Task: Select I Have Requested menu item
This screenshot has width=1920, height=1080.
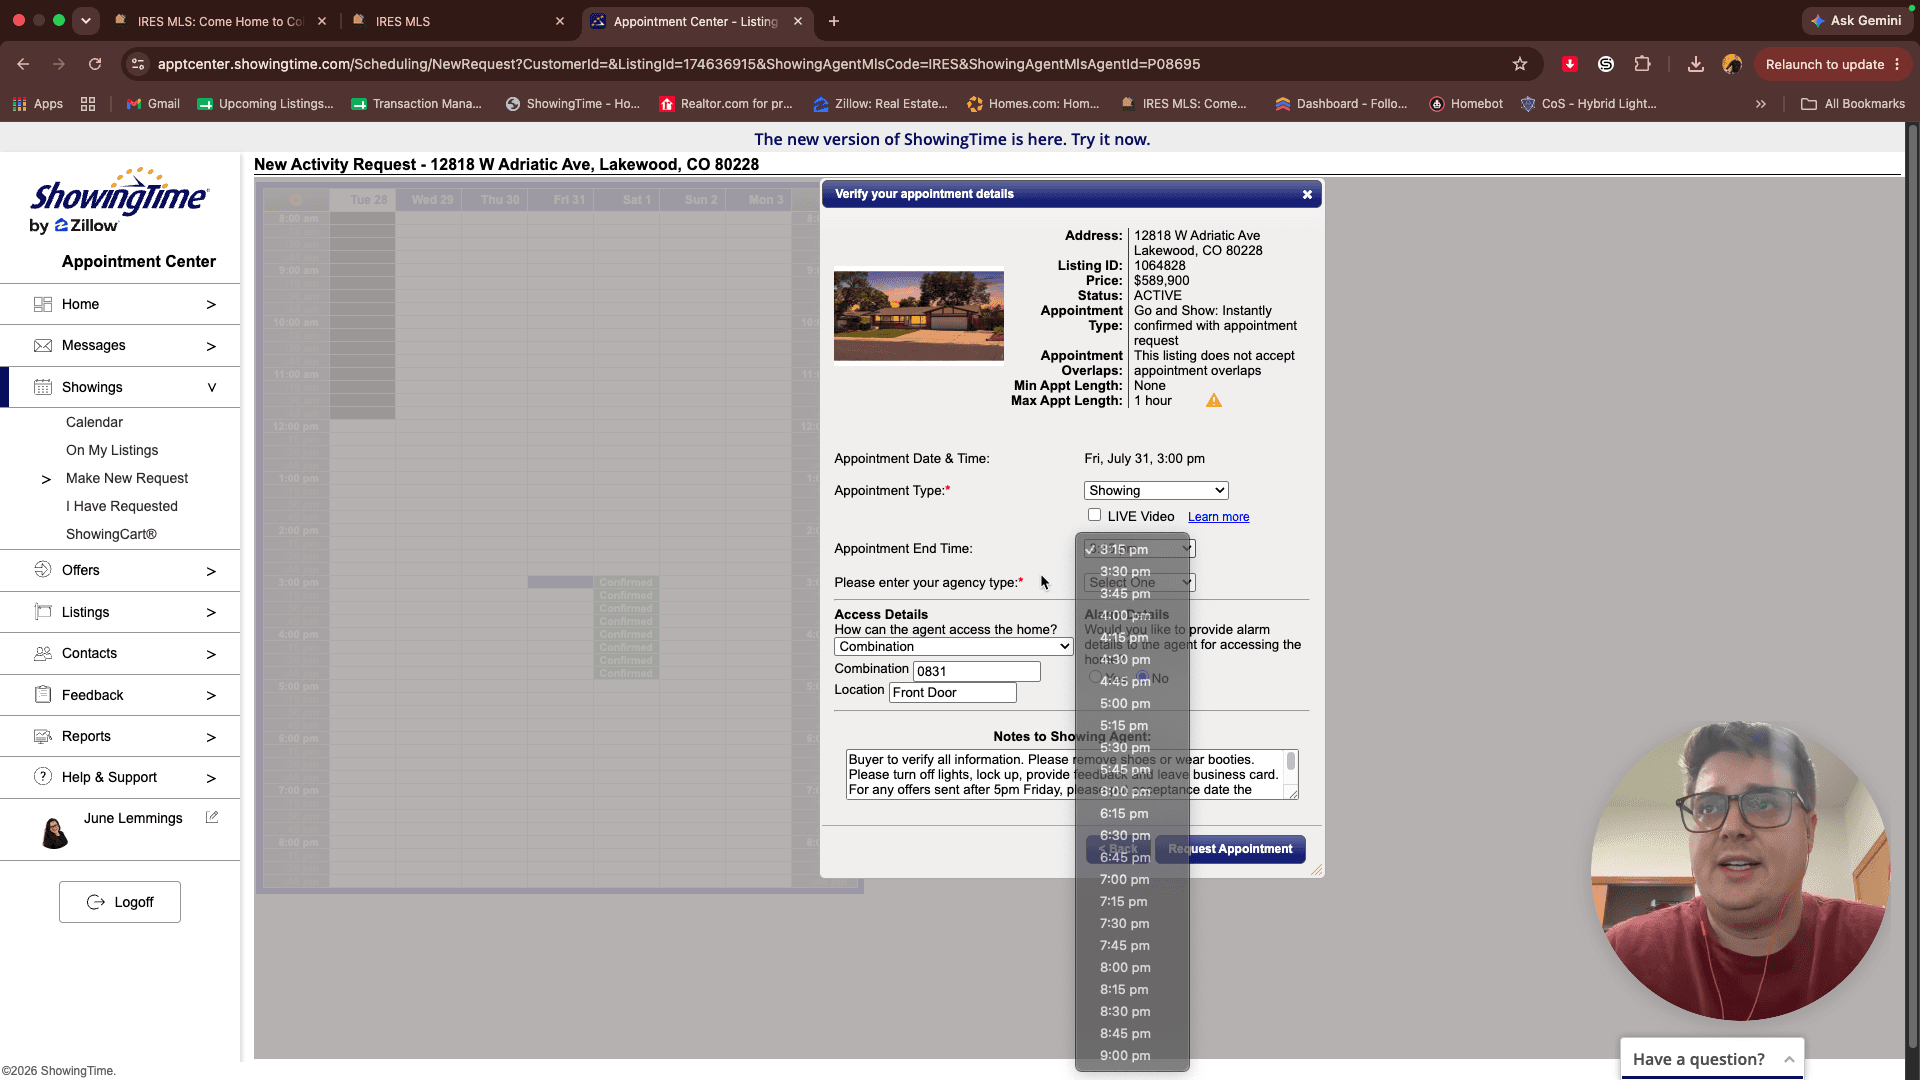Action: click(122, 506)
